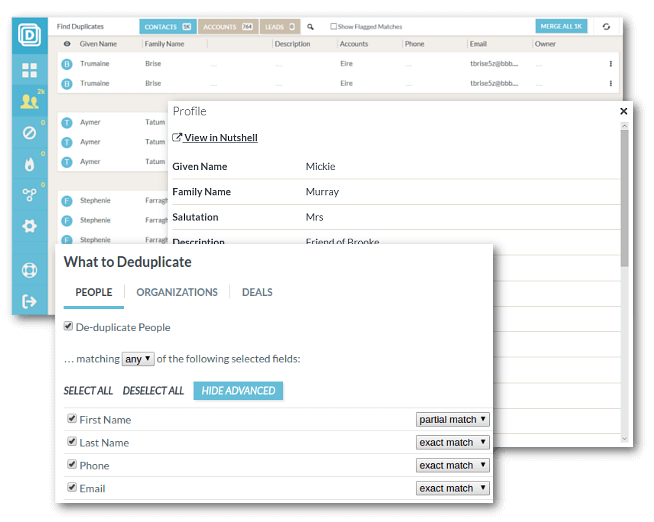
Task: Click the Accounts column header
Action: (x=354, y=44)
